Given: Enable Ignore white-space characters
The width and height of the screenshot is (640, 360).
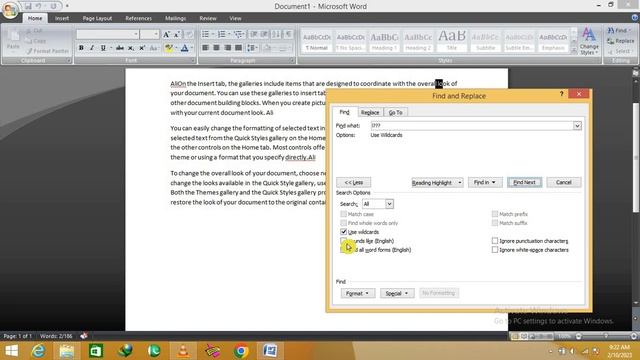Looking at the screenshot, I should click(495, 250).
